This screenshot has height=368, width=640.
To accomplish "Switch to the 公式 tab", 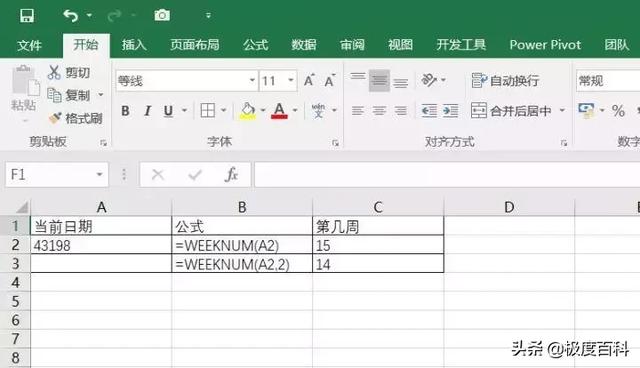I will click(x=256, y=44).
